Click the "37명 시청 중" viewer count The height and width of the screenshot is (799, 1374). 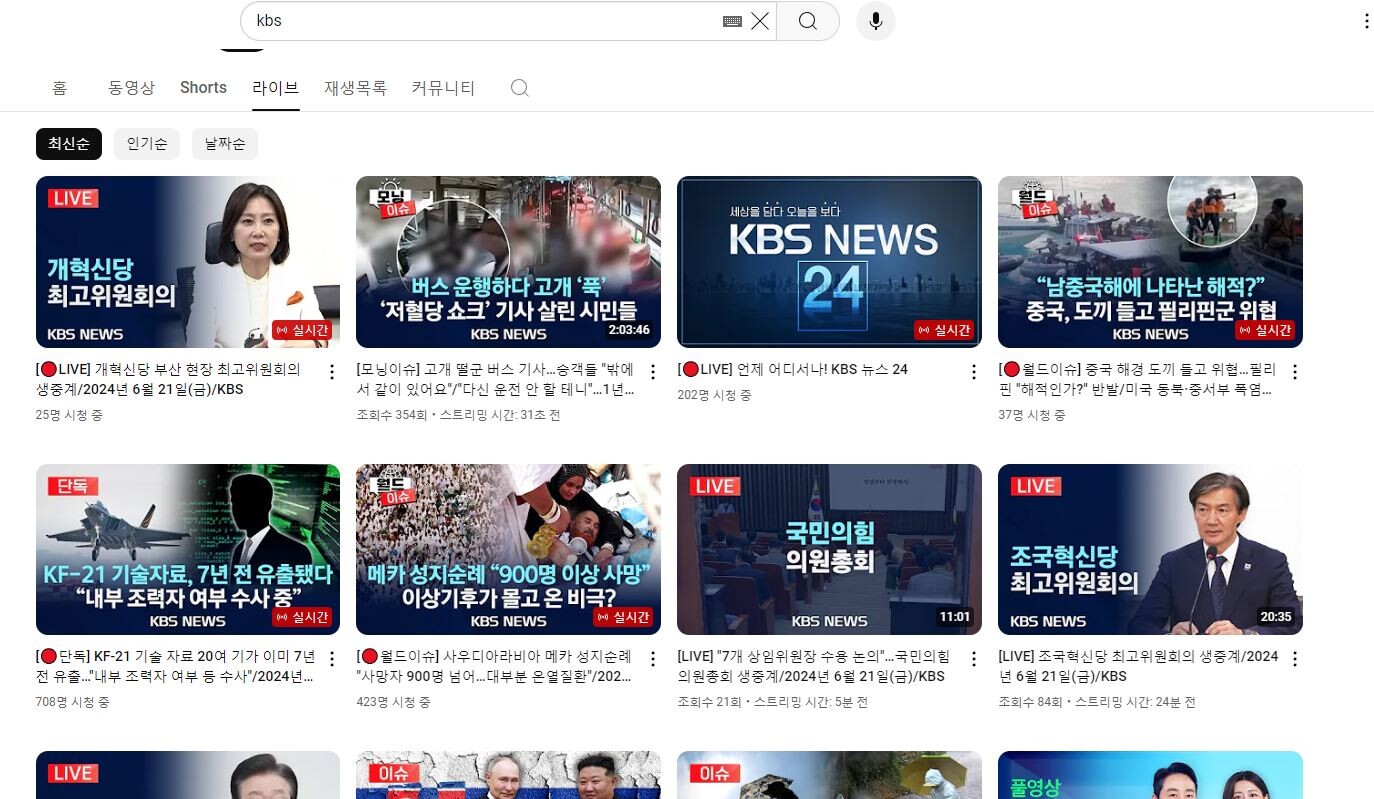(1031, 415)
